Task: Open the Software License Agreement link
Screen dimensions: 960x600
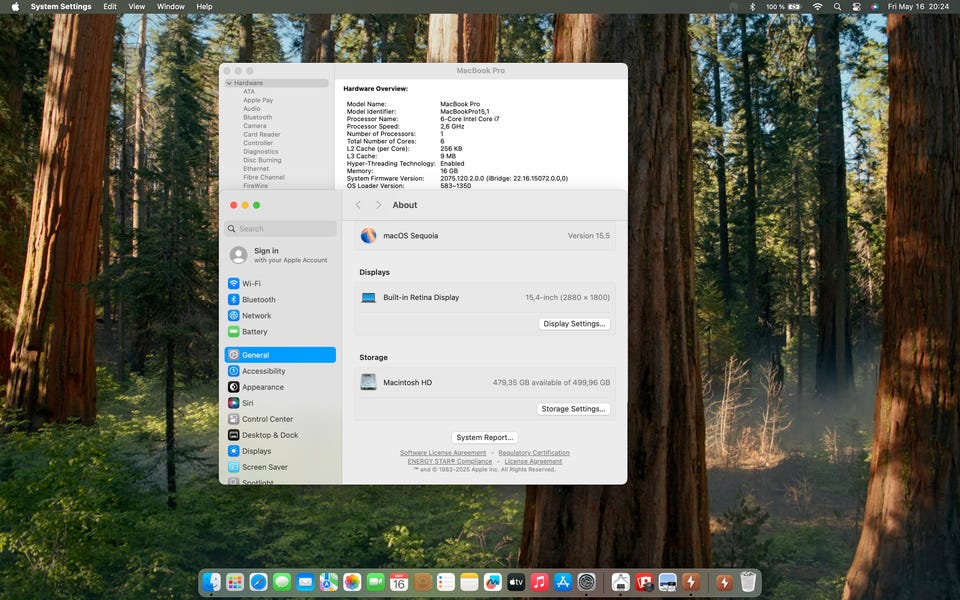Action: coord(443,453)
